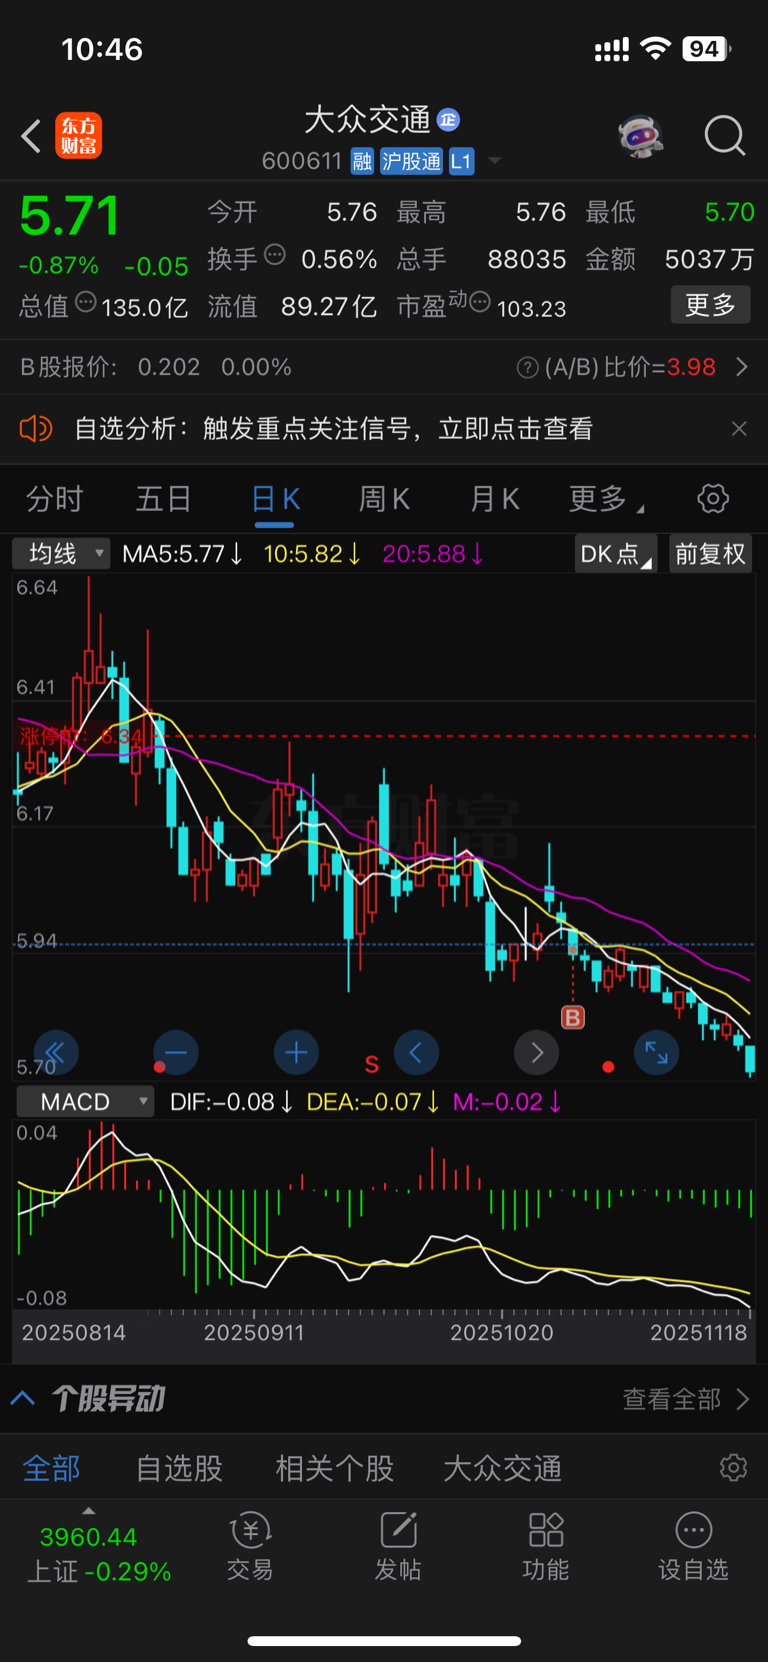Select the 相关个股 filter tab

334,1468
